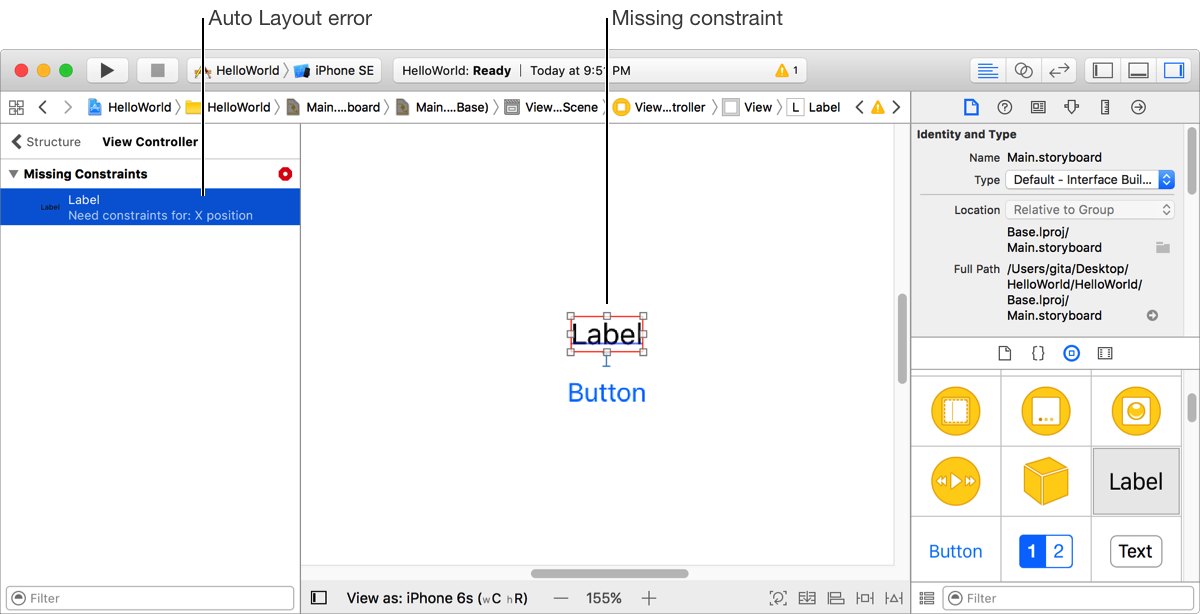Show the Assistant editor
This screenshot has width=1200, height=614.
coord(1023,70)
